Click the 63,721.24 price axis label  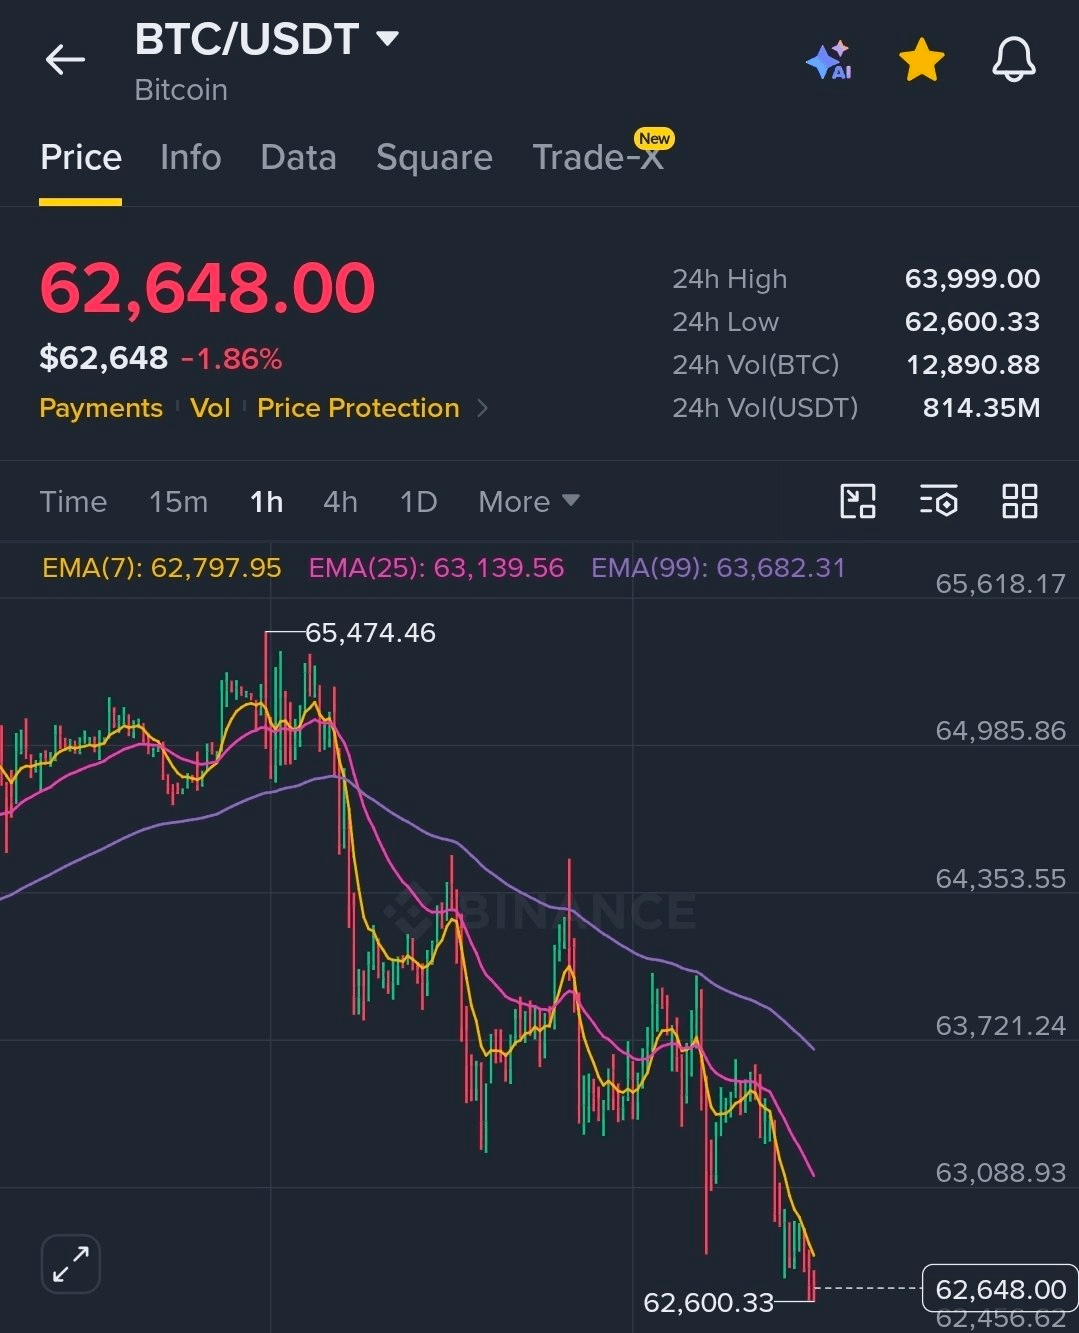(1000, 1026)
